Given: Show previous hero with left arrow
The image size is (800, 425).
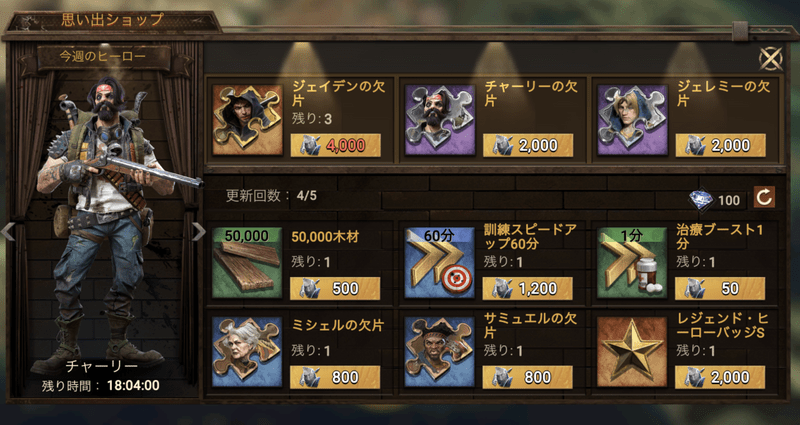Looking at the screenshot, I should pos(7,232).
